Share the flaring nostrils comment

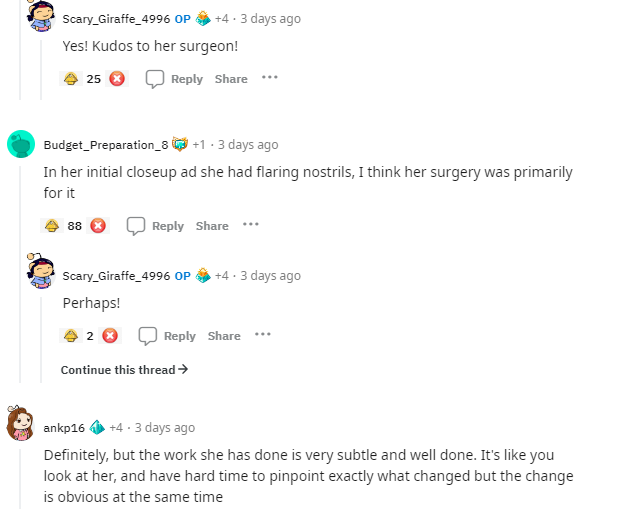(x=212, y=226)
